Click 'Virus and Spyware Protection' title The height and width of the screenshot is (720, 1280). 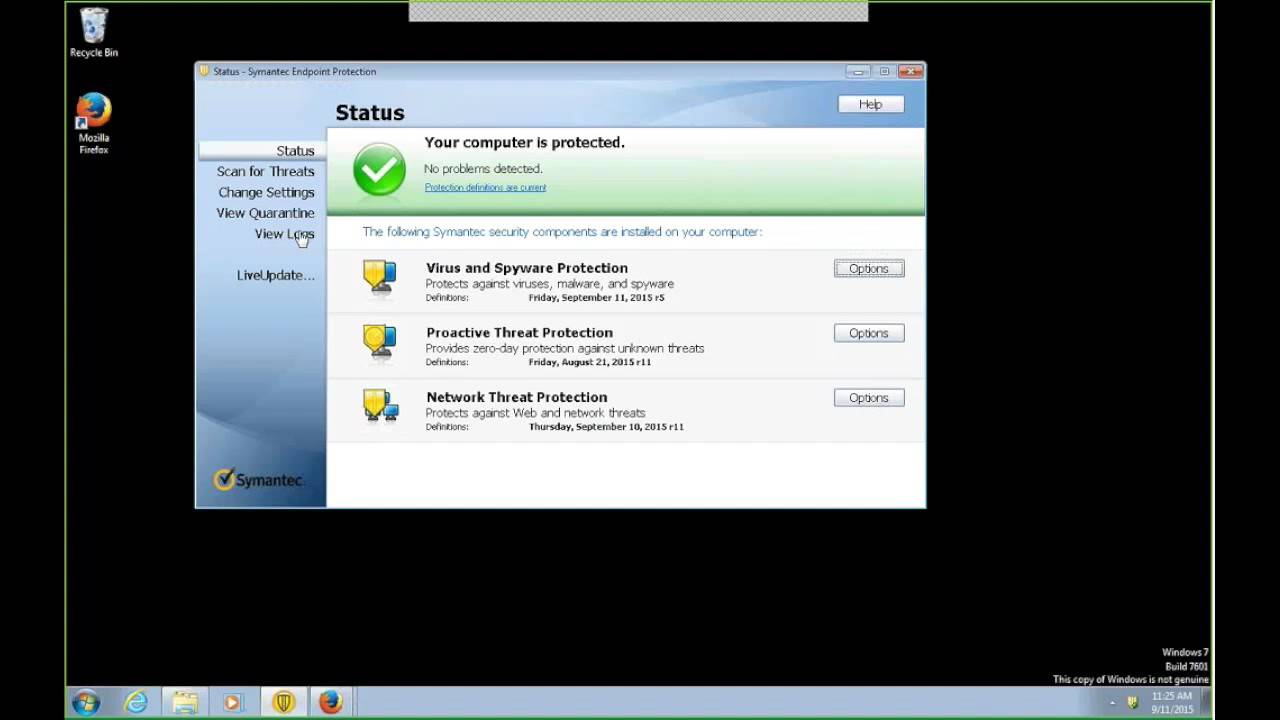pos(527,268)
